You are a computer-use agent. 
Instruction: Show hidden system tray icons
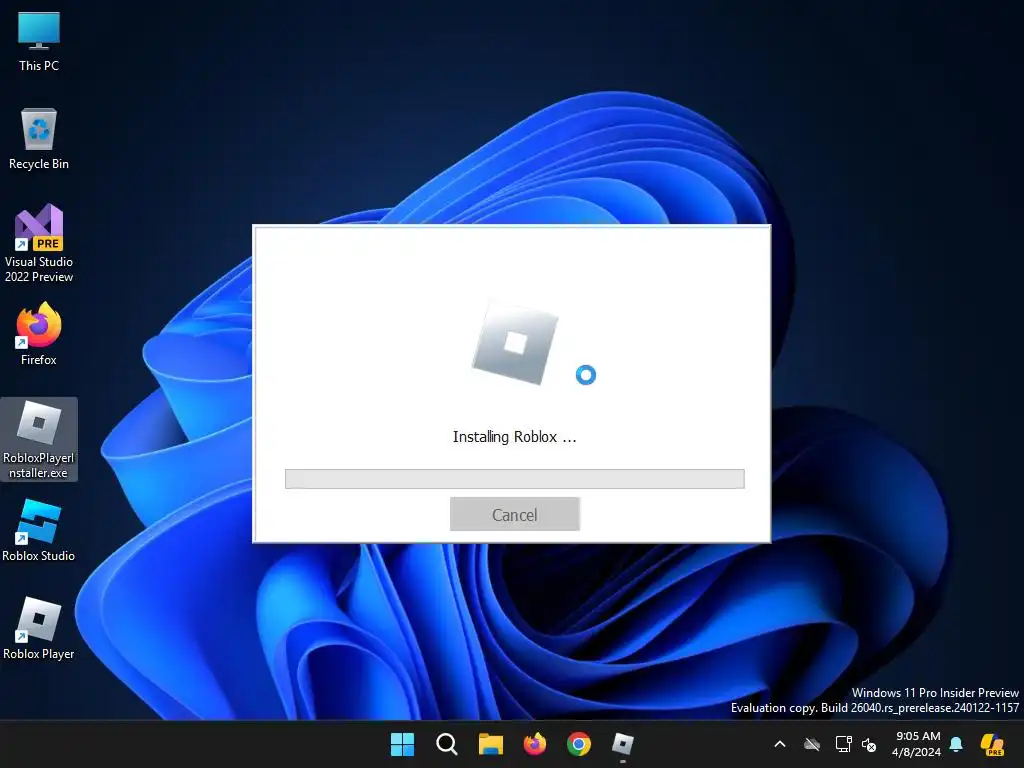[780, 744]
